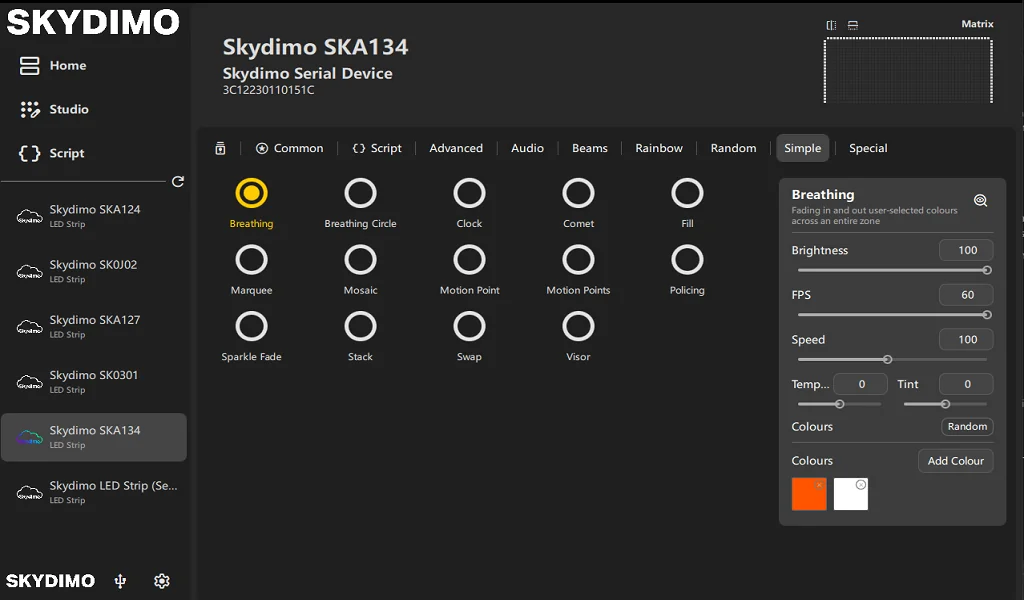The width and height of the screenshot is (1024, 600).
Task: Click the USB connection icon in sidebar footer
Action: (x=120, y=581)
